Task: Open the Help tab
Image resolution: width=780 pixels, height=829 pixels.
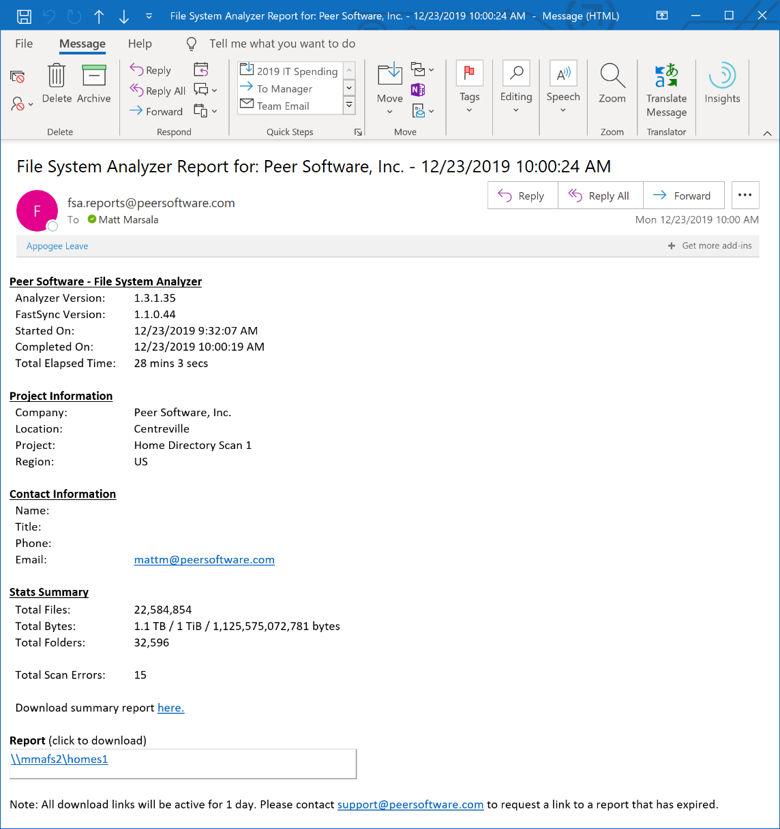Action: [140, 43]
